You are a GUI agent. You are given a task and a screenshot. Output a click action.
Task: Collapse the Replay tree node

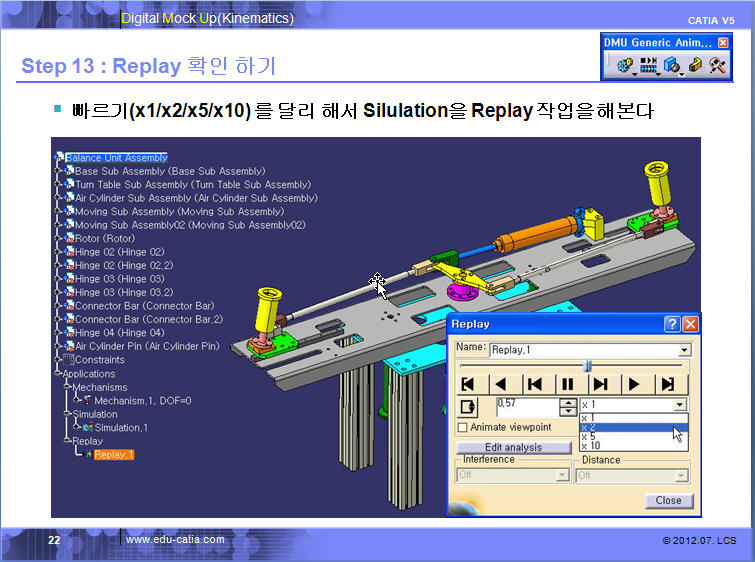(67, 441)
